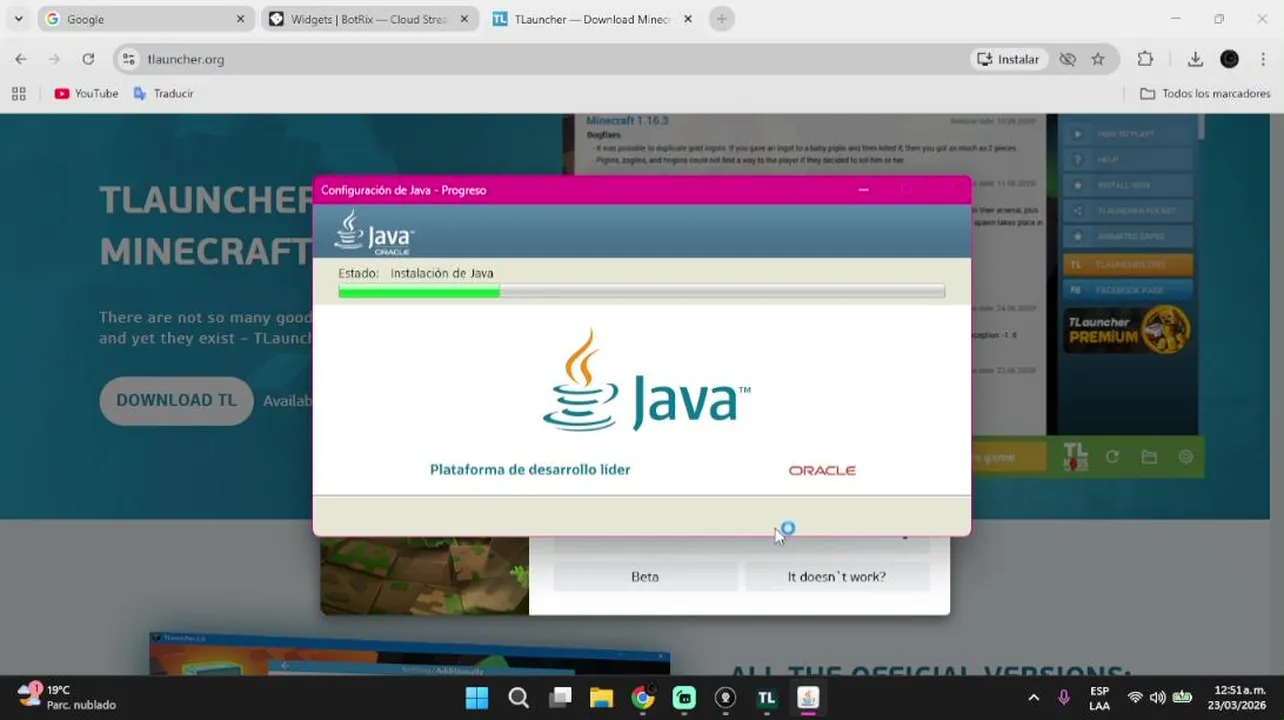Click the microphone icon in system tray
This screenshot has height=720, width=1284.
click(x=1064, y=698)
